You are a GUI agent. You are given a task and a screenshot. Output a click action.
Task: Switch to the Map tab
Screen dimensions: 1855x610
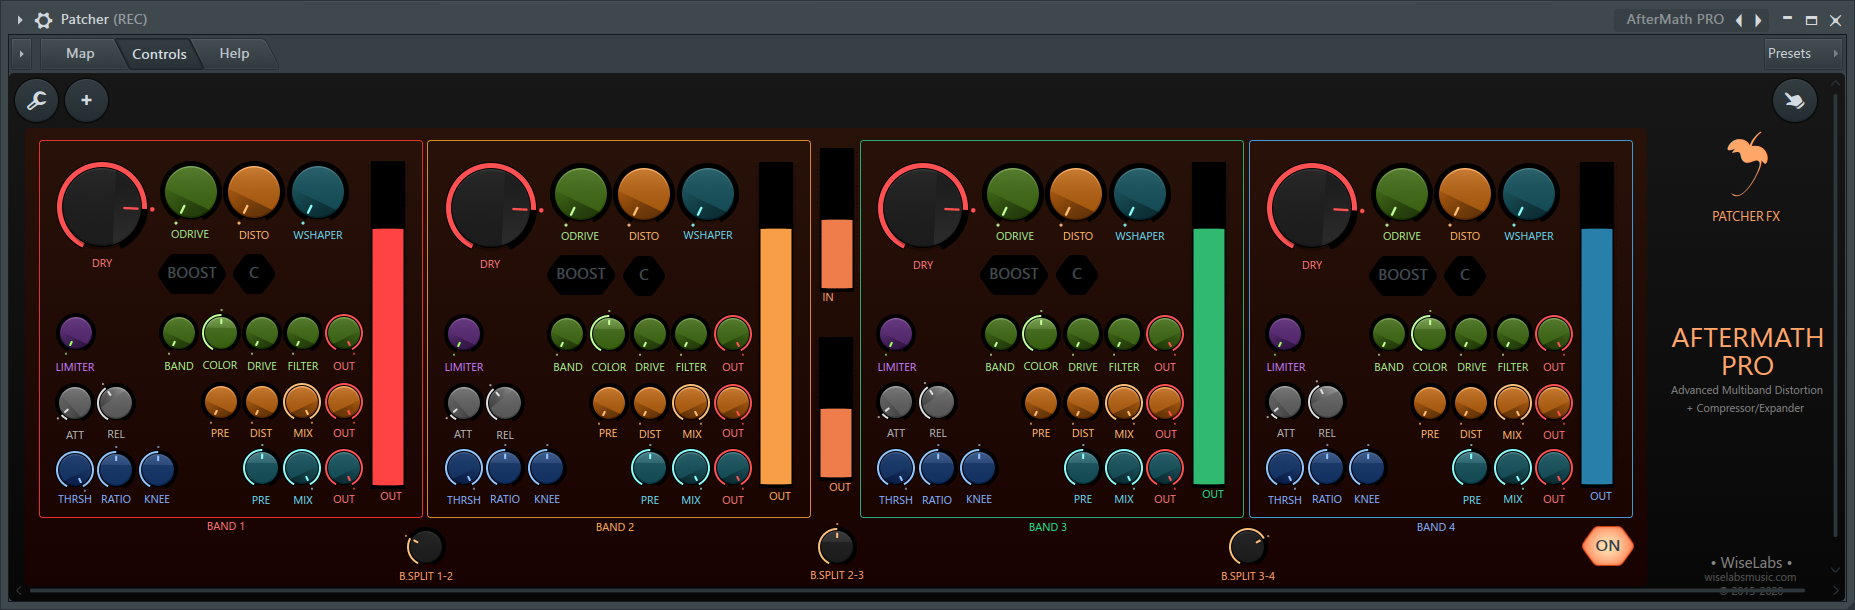80,54
